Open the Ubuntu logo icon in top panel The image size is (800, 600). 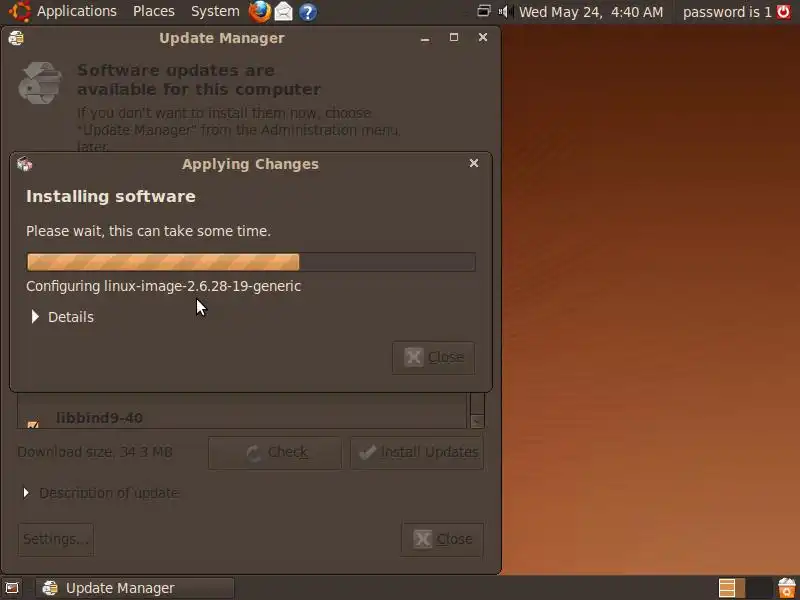click(x=20, y=11)
